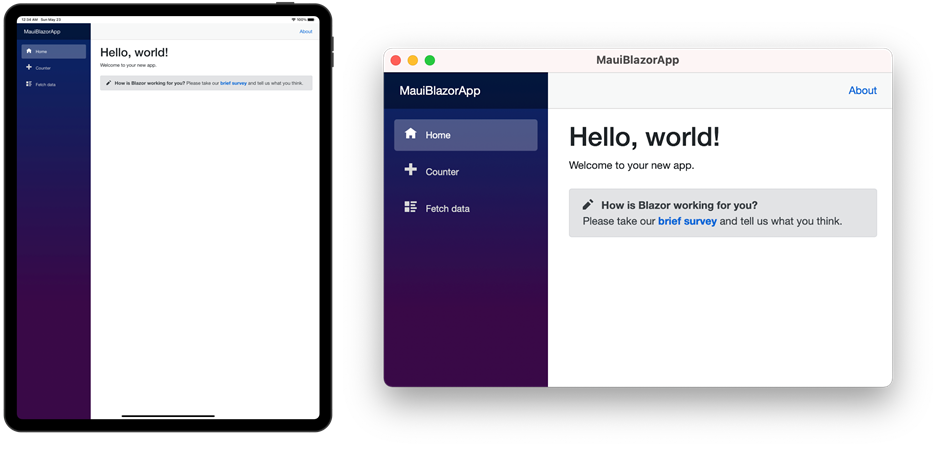Click the Fetch data list icon in Mac window
Viewport: 940px width, 450px height.
(x=411, y=207)
